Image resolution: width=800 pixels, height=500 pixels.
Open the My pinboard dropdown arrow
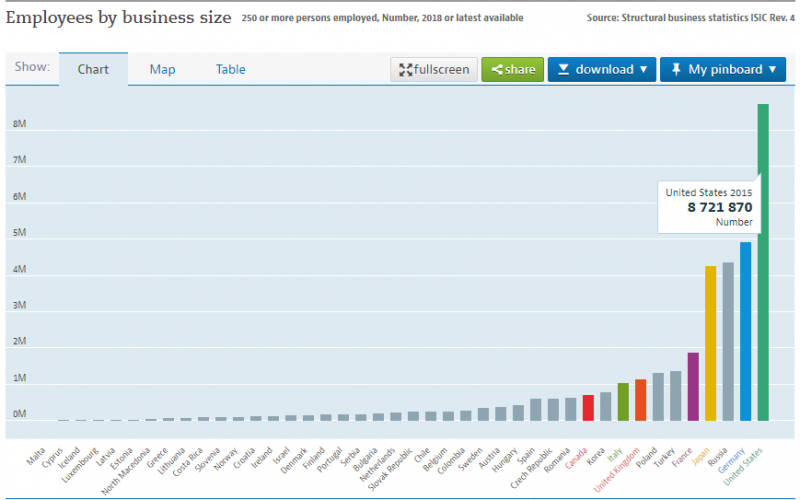pos(772,70)
